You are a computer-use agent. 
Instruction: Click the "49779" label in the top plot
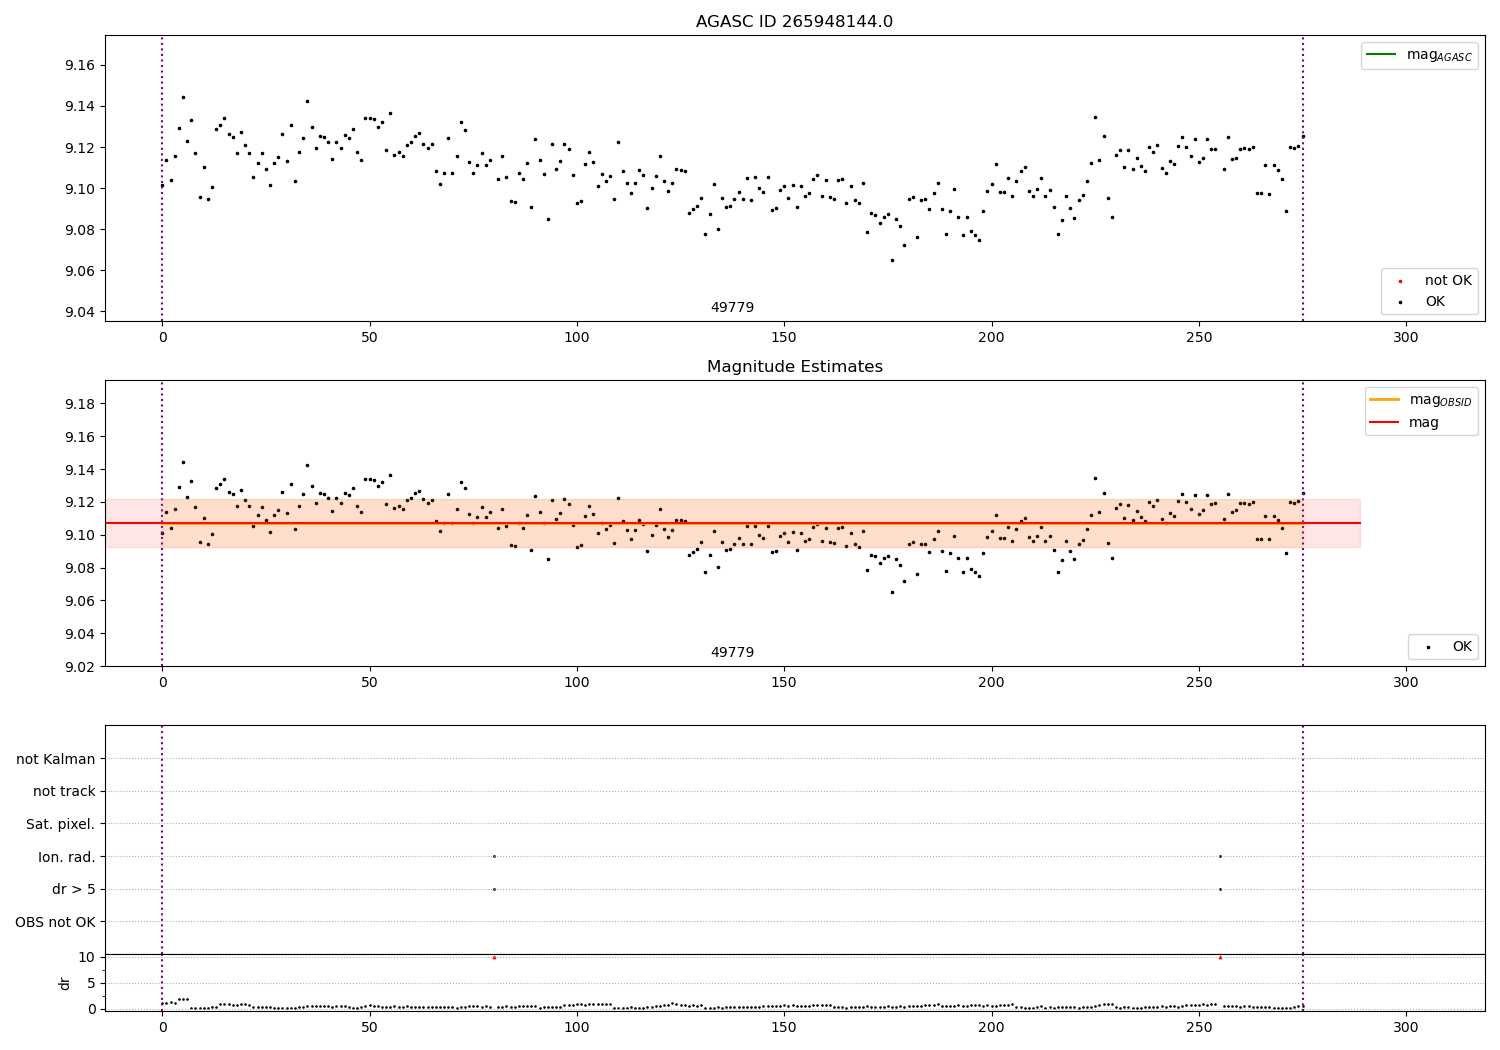pos(732,308)
